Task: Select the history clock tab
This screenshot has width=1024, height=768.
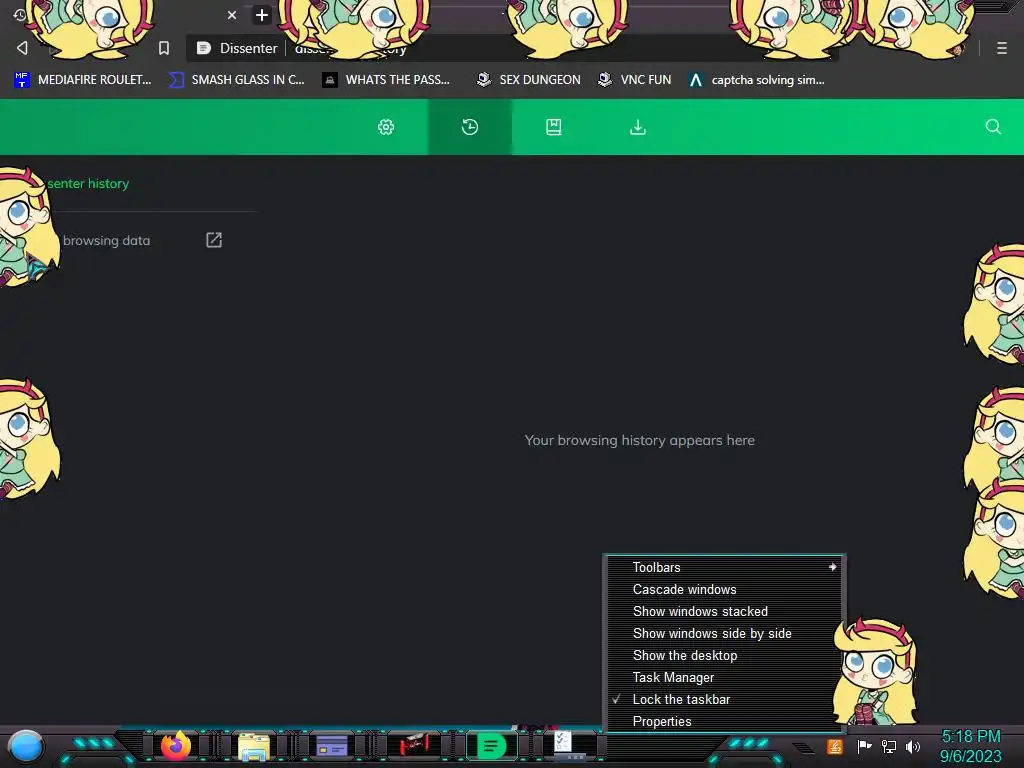Action: tap(470, 127)
